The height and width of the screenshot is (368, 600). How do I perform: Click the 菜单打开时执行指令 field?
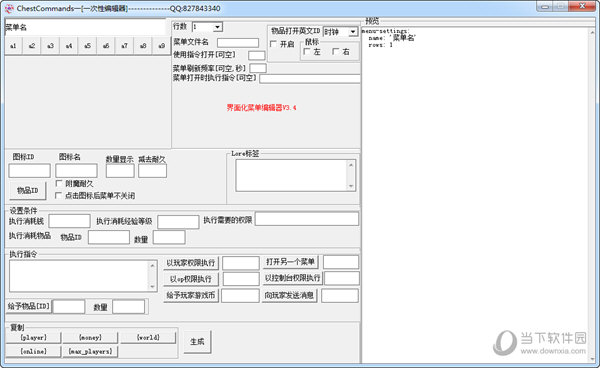point(310,79)
